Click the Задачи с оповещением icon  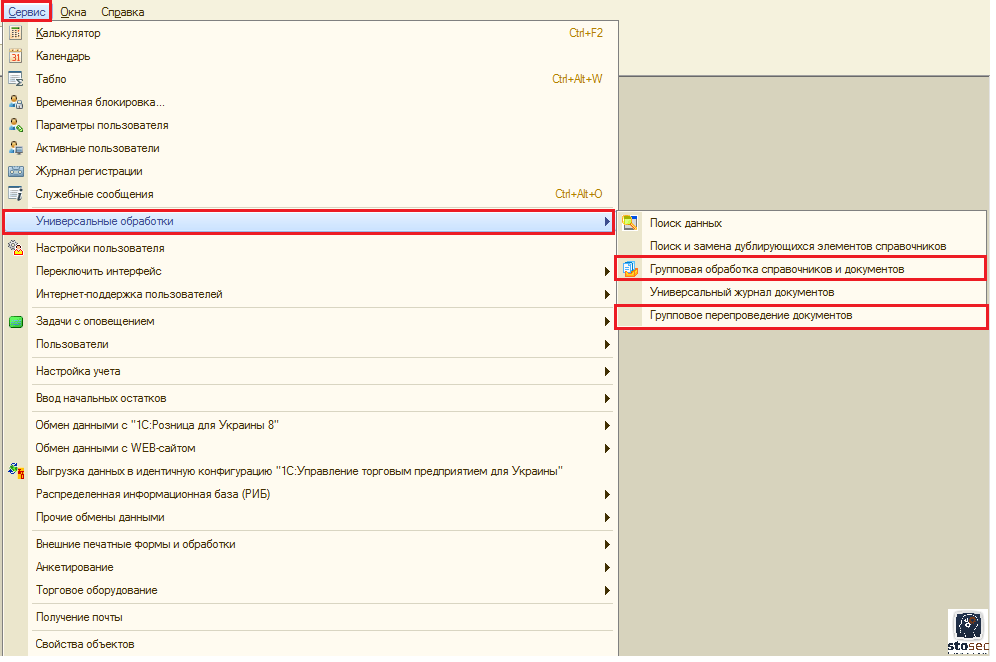(x=15, y=322)
